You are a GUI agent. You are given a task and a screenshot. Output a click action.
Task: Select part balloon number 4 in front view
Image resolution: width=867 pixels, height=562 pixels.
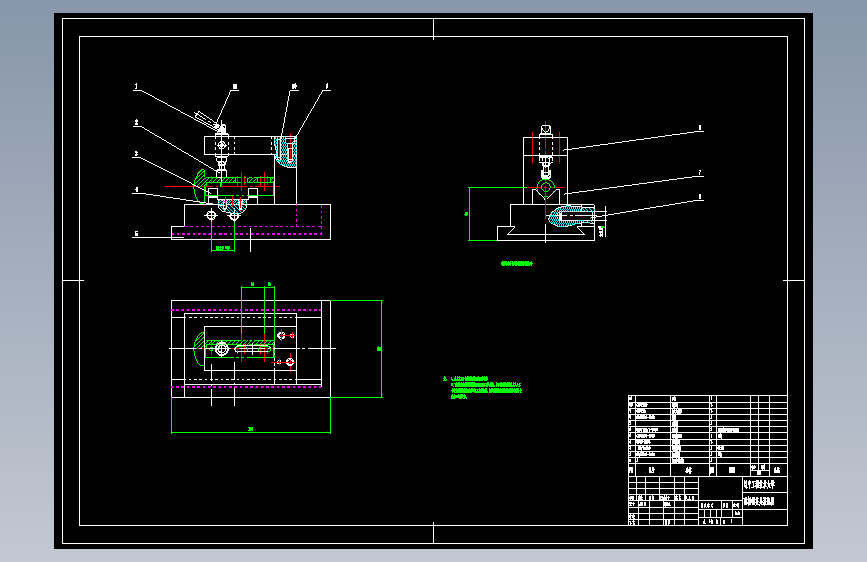click(x=136, y=190)
